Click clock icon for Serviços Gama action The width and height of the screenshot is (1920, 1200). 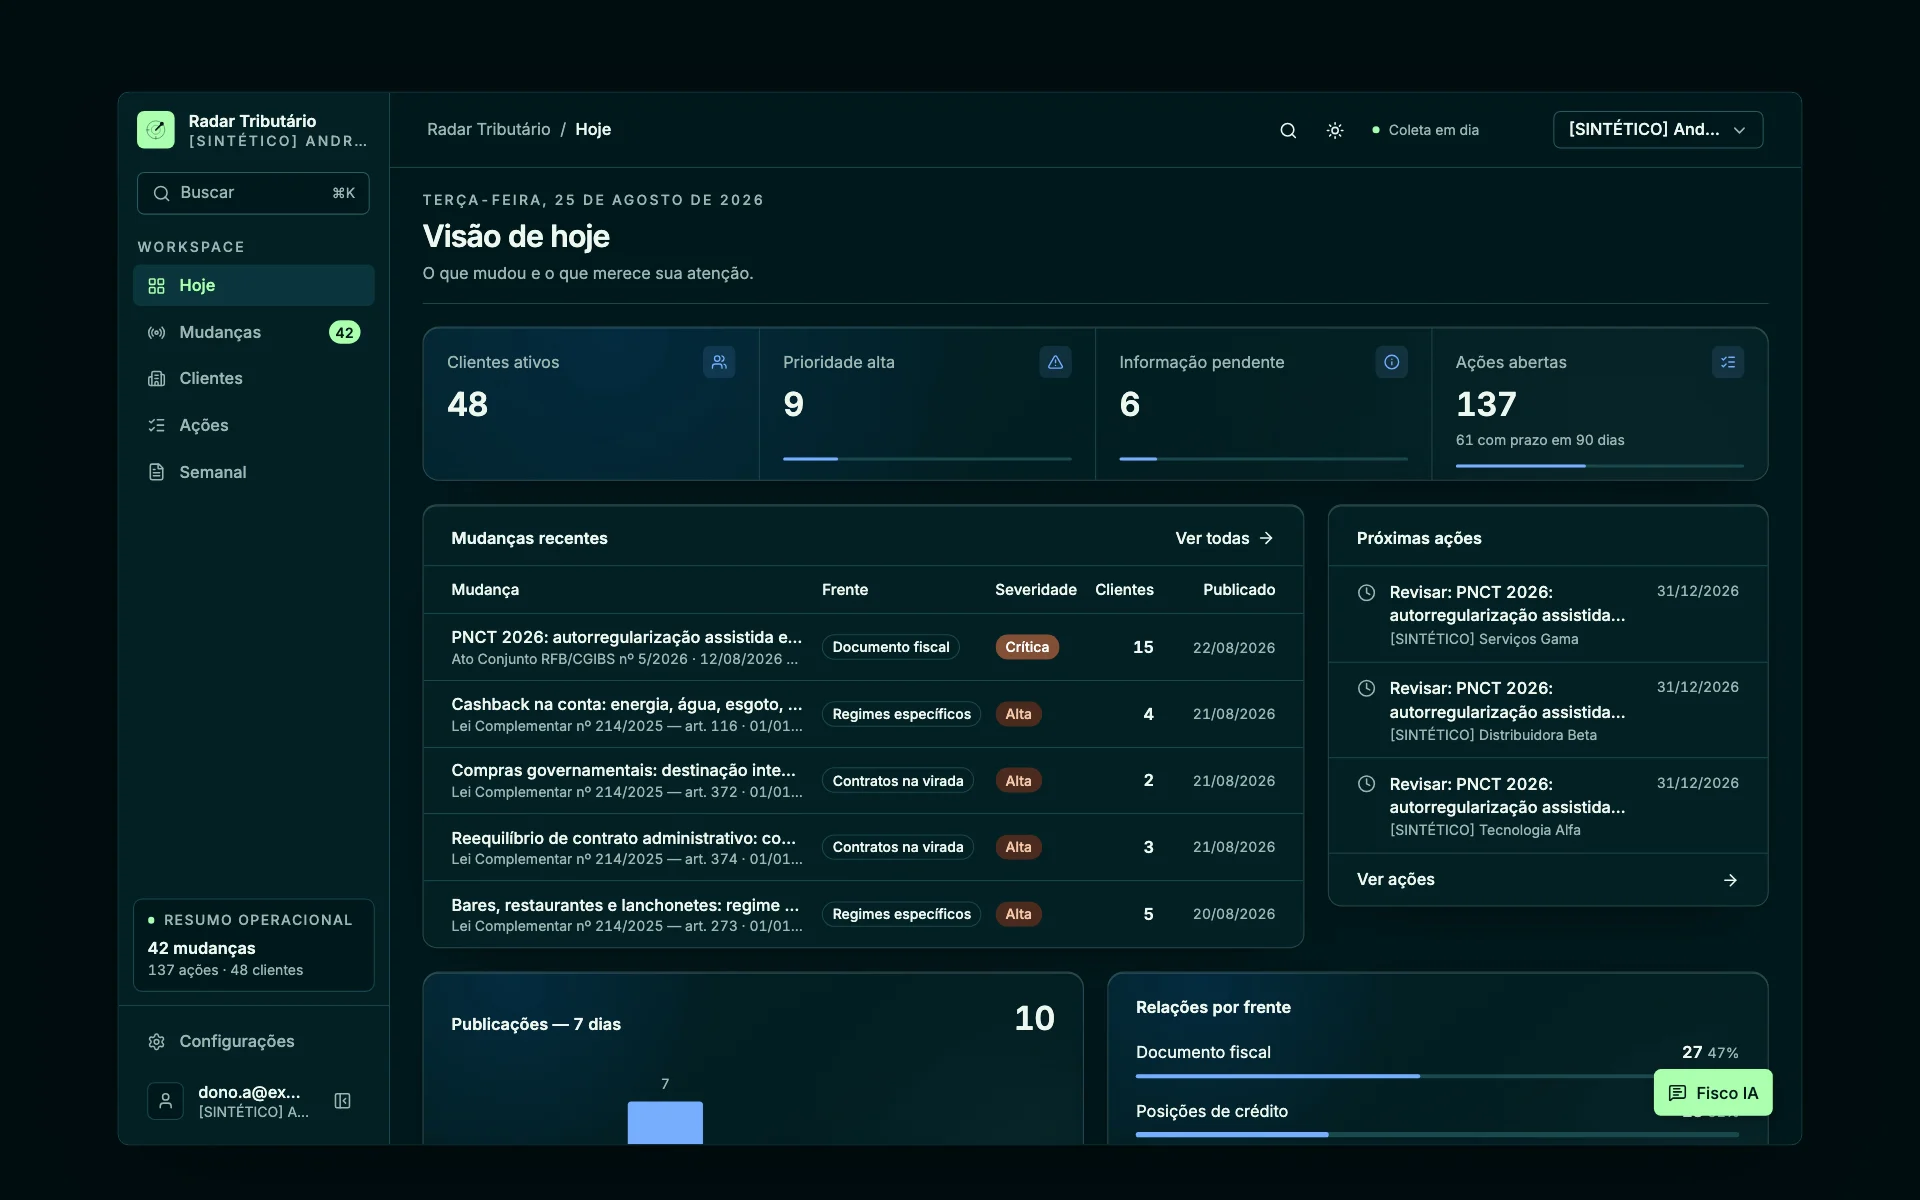(1366, 592)
